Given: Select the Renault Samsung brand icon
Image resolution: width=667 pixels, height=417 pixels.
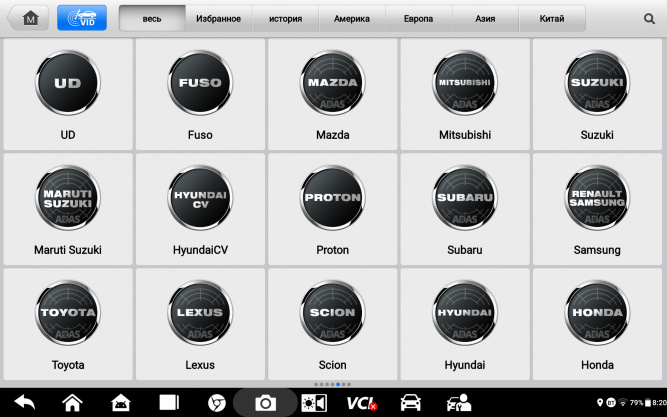Looking at the screenshot, I should point(597,198).
